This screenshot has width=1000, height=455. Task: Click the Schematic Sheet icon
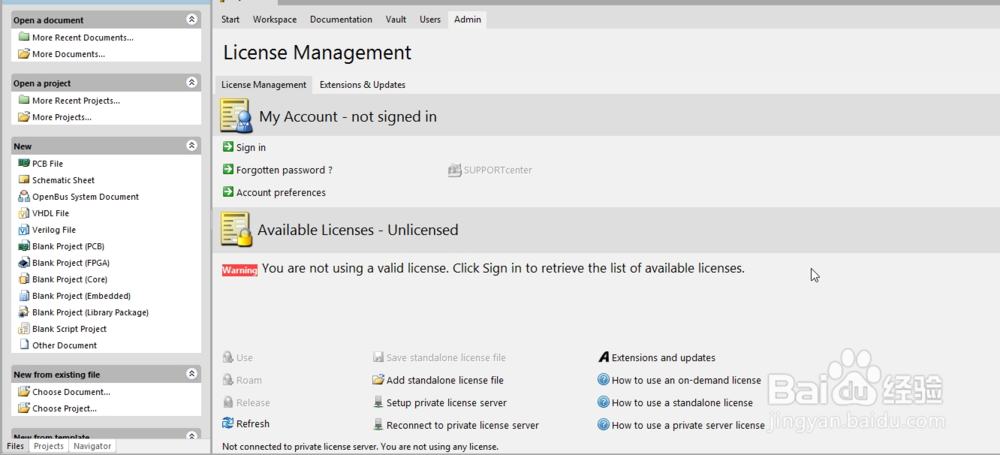pyautogui.click(x=24, y=180)
